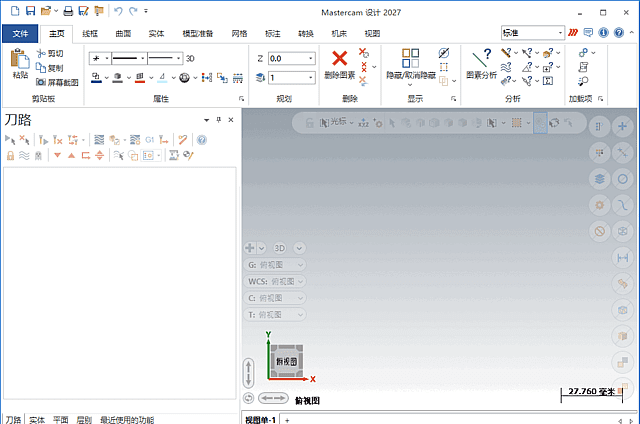Open the 标准 selection combo box
The image size is (640, 424).
[533, 33]
